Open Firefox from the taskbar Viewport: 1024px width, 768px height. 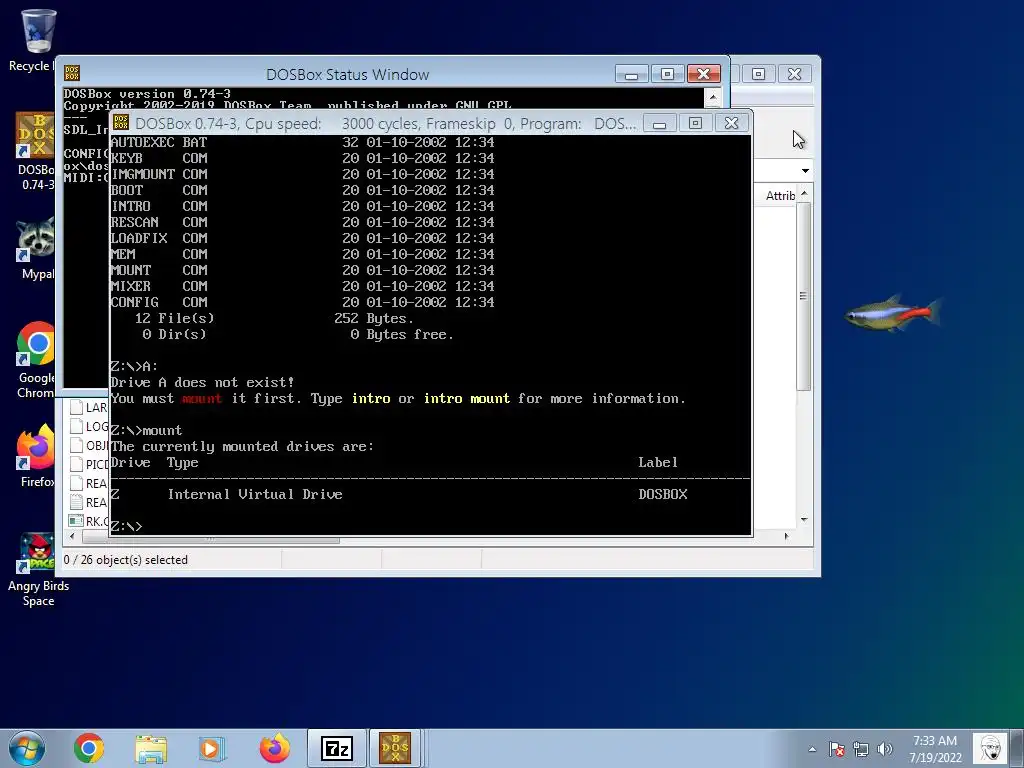click(x=274, y=748)
